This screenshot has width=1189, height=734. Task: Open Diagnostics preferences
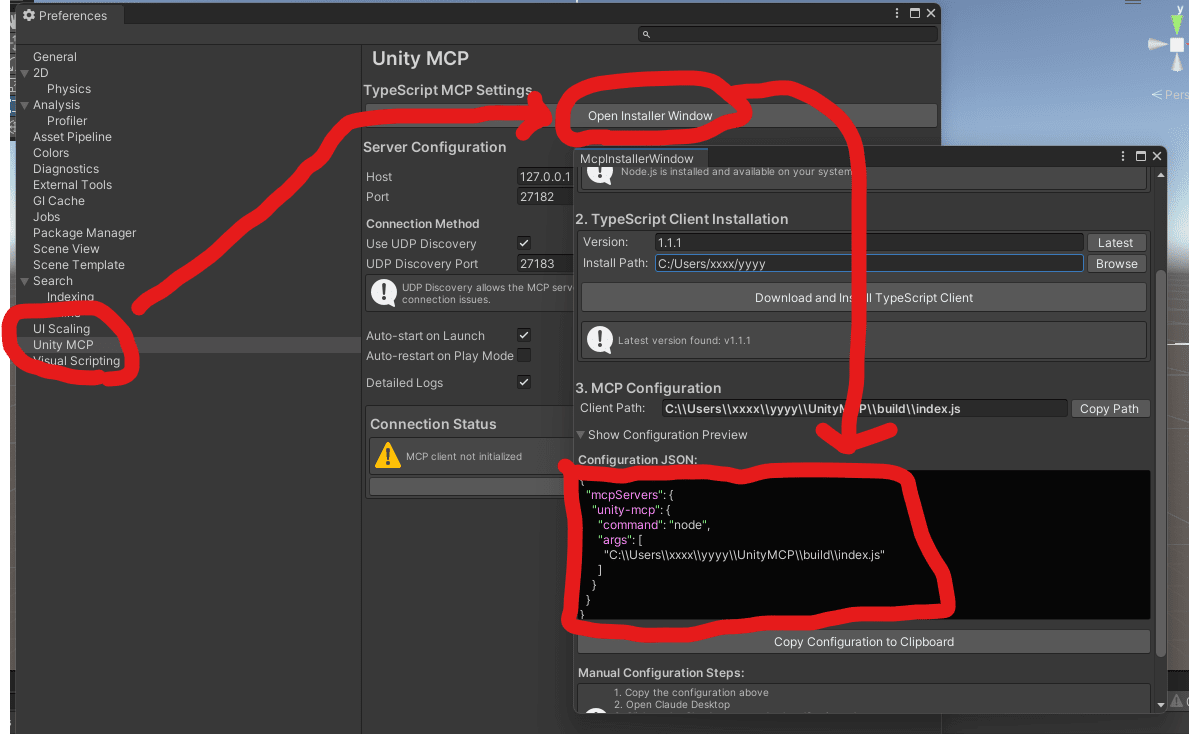click(x=66, y=168)
